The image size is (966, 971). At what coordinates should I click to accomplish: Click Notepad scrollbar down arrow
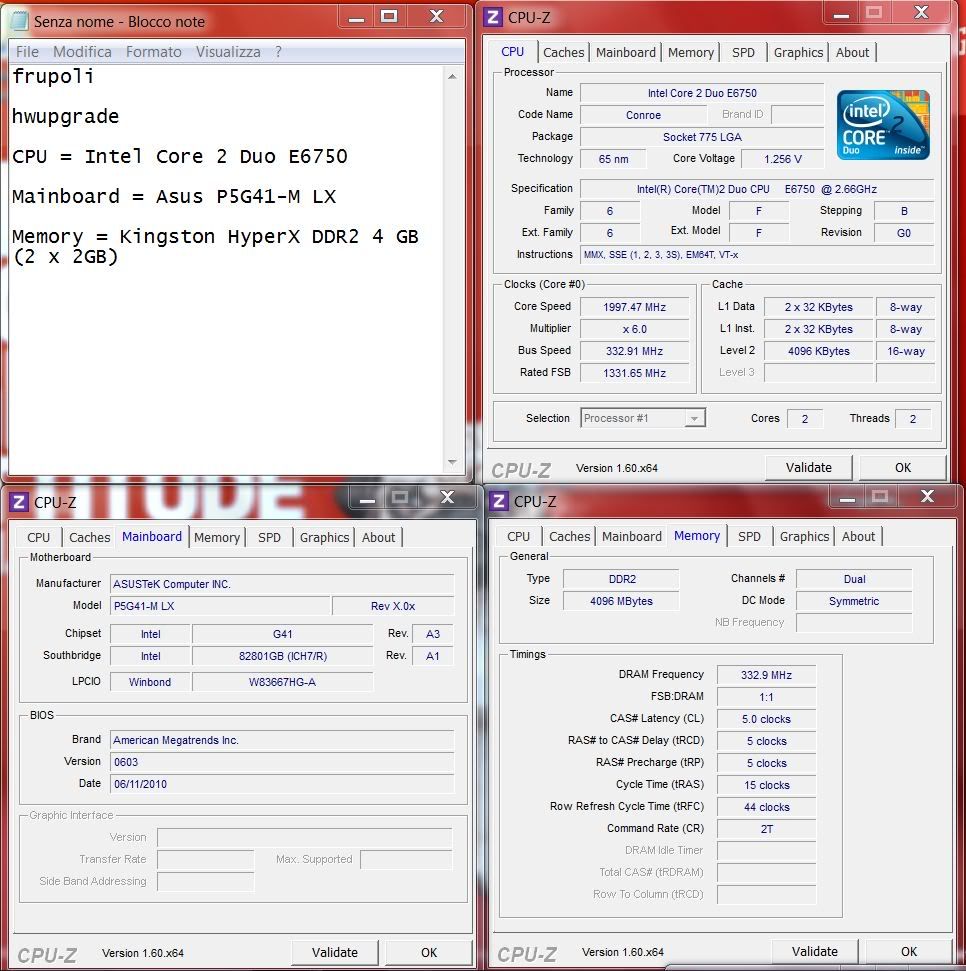tap(452, 462)
